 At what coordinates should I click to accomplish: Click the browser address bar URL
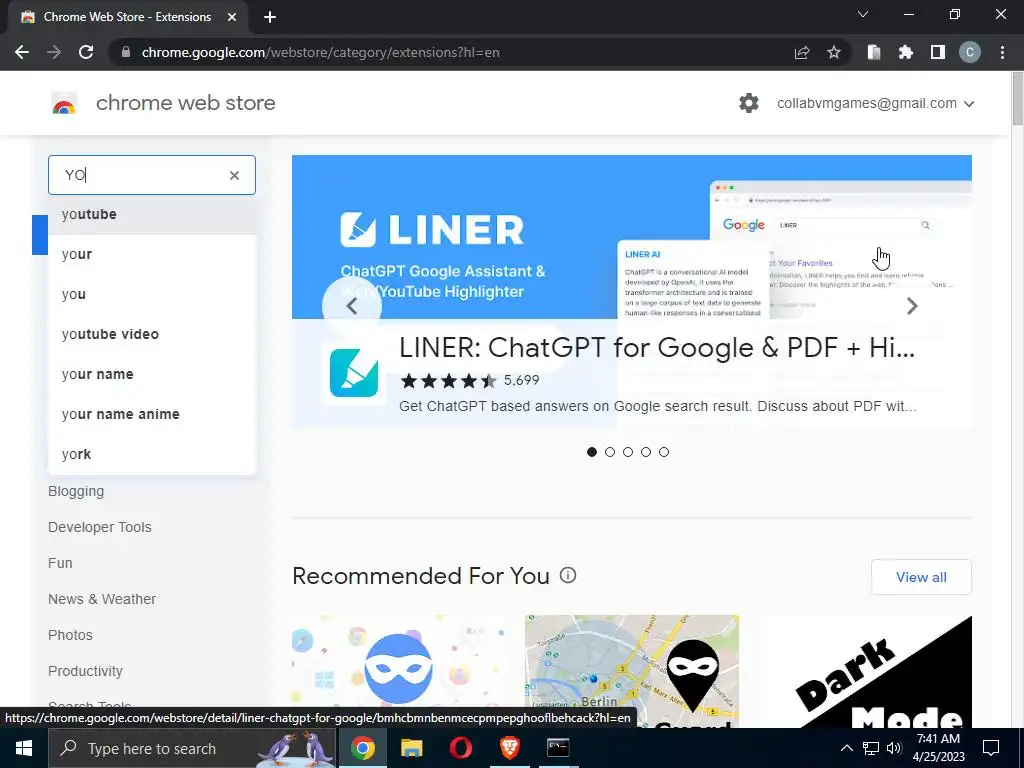[x=320, y=52]
